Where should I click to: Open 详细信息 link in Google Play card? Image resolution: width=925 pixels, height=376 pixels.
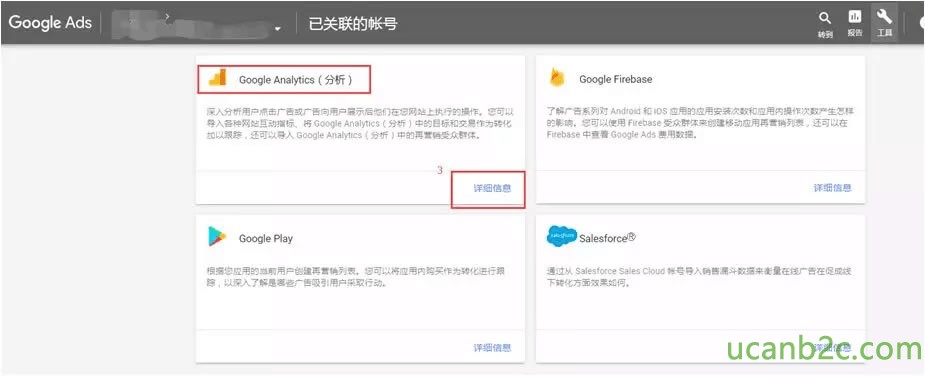[492, 348]
